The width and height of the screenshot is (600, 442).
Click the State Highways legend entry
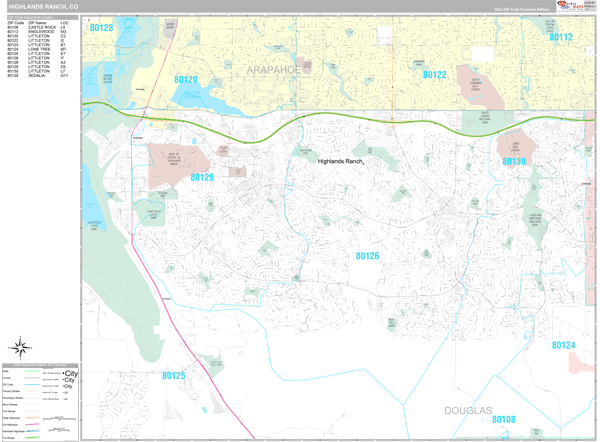21,418
